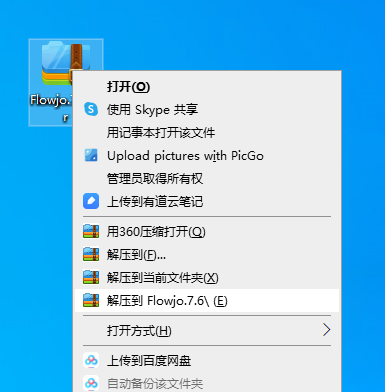Screen dimensions: 385x392
Task: Click archive icon beside 解压到当前文件夹
Action: [91, 277]
